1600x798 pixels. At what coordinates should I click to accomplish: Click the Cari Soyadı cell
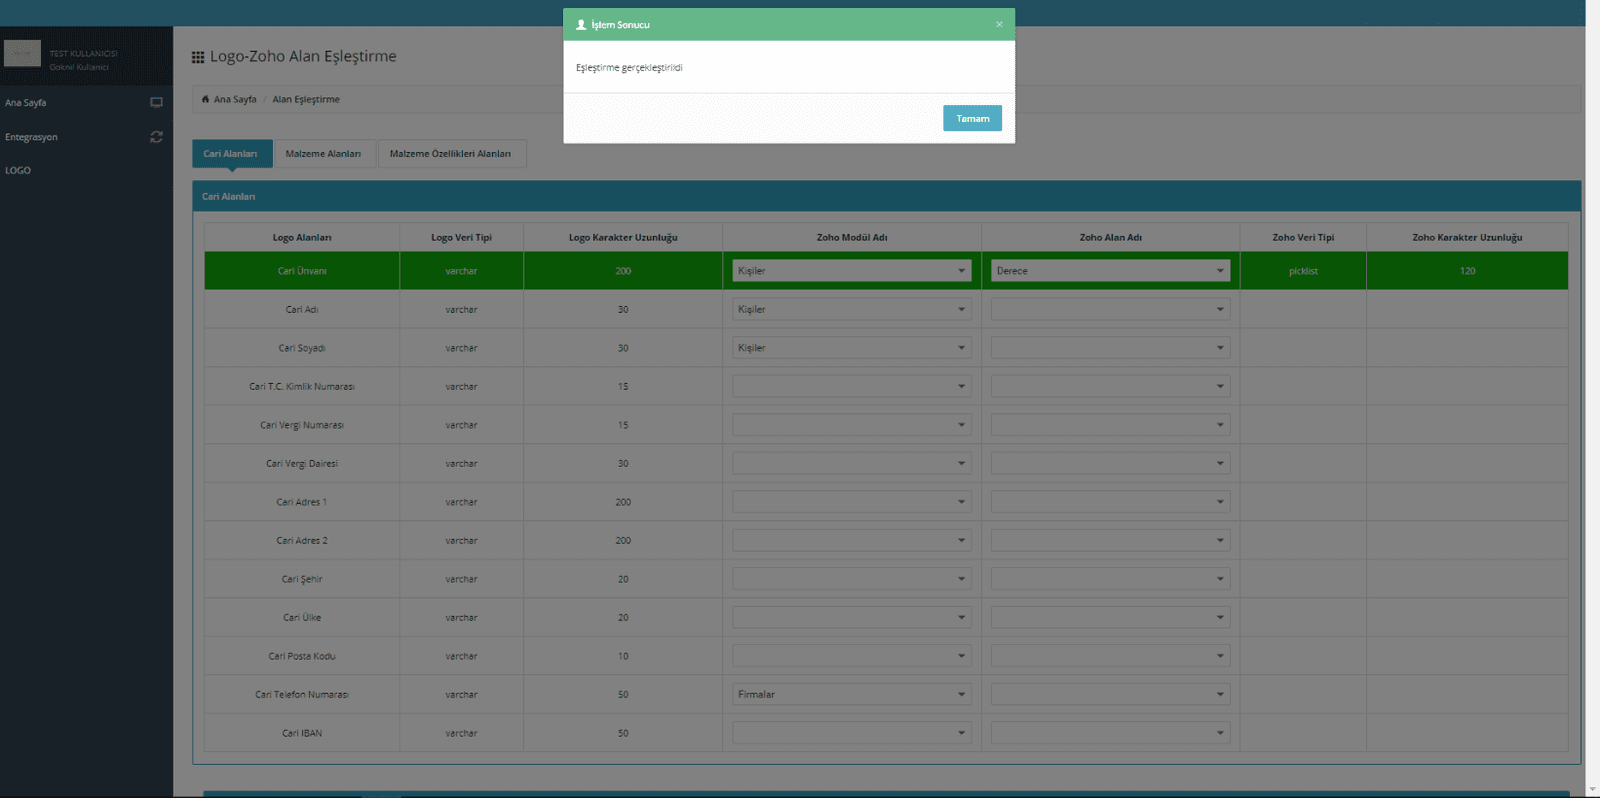[302, 348]
